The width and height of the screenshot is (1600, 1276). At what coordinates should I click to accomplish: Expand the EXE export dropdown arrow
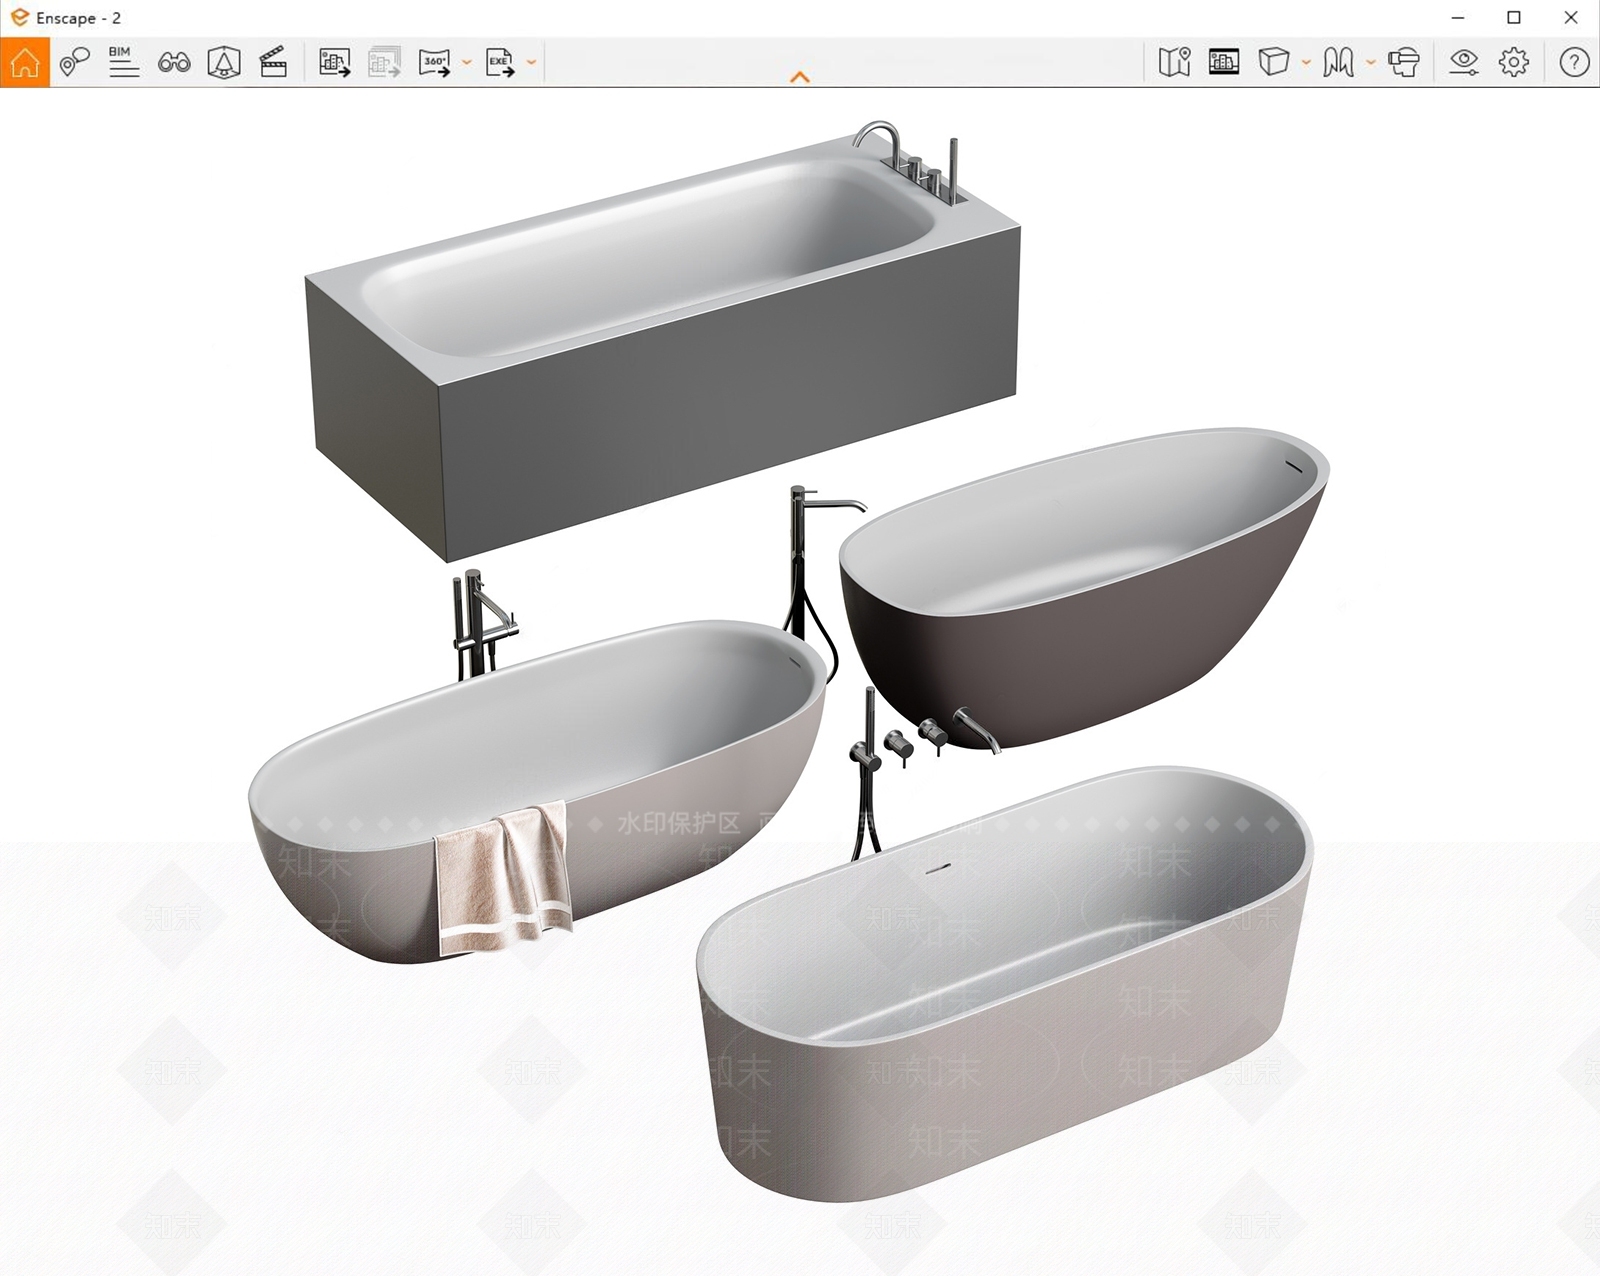tap(531, 62)
